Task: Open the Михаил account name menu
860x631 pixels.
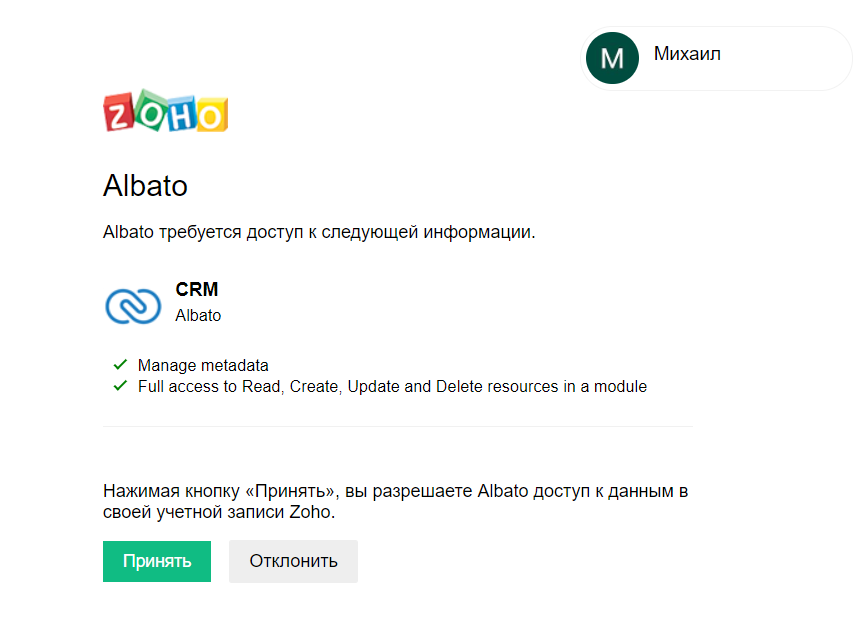Action: pyautogui.click(x=687, y=54)
